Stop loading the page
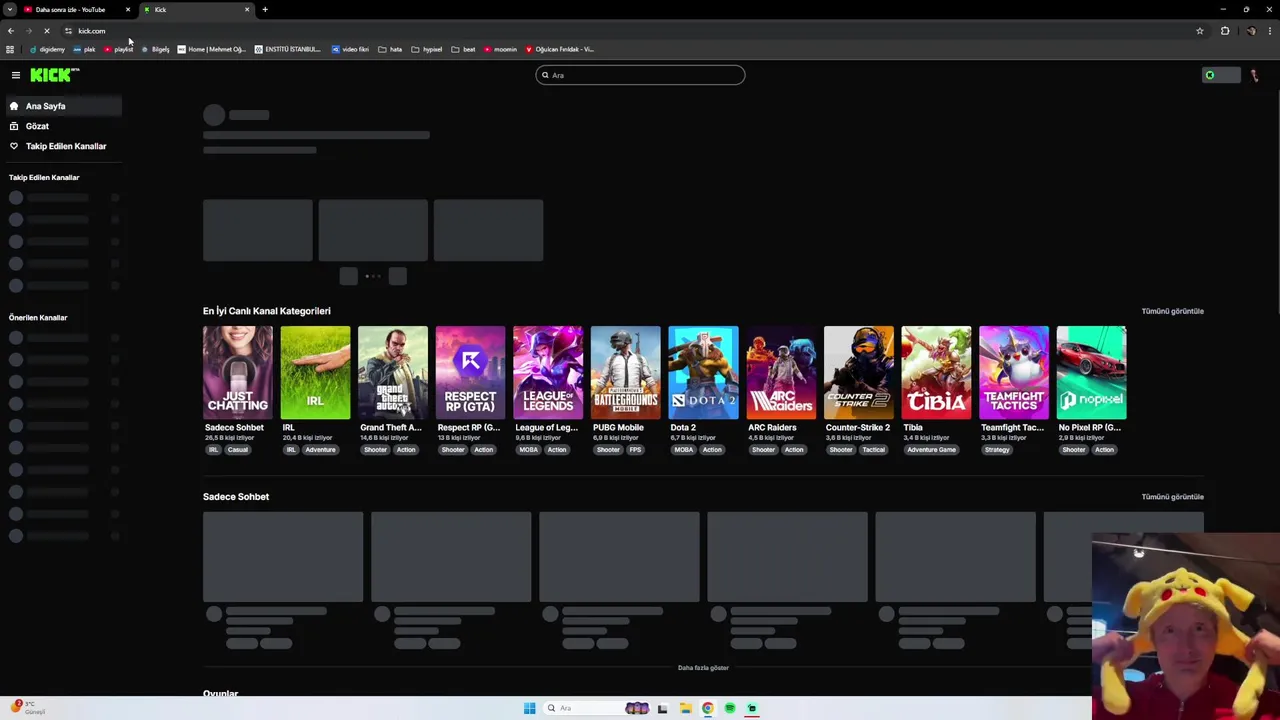1280x720 pixels. pyautogui.click(x=46, y=31)
